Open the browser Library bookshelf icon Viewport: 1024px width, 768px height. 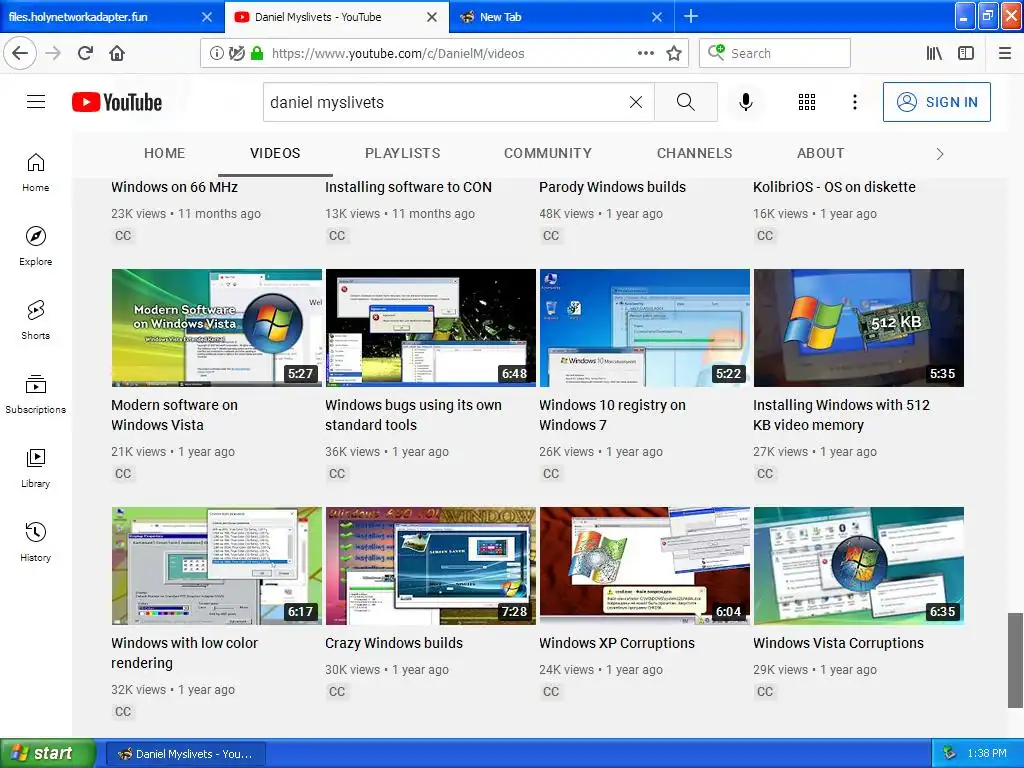(934, 54)
